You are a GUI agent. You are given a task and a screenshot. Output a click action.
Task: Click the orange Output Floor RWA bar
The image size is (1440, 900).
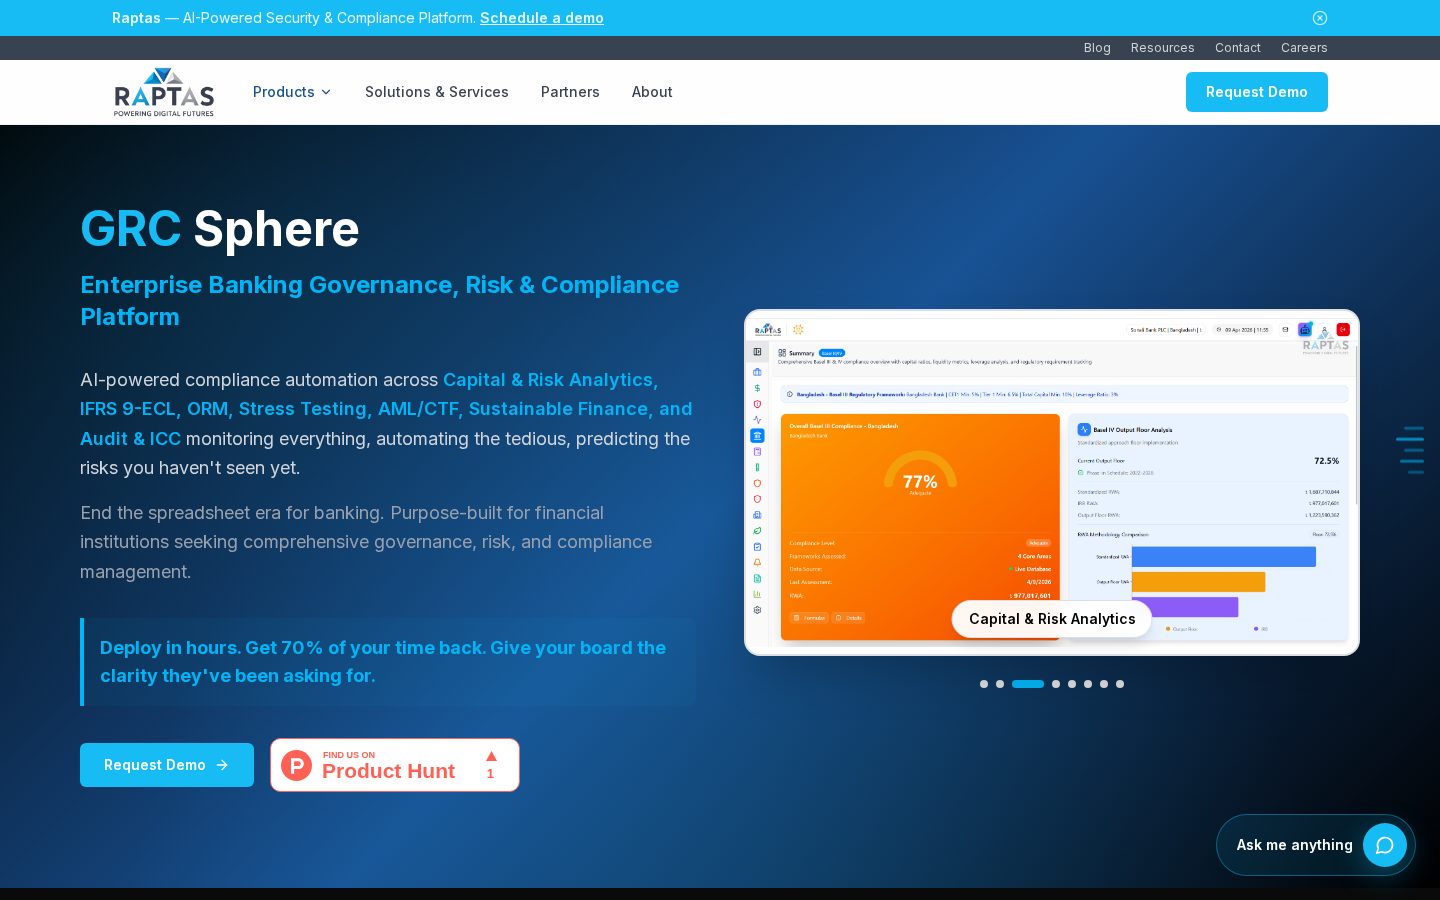1198,582
